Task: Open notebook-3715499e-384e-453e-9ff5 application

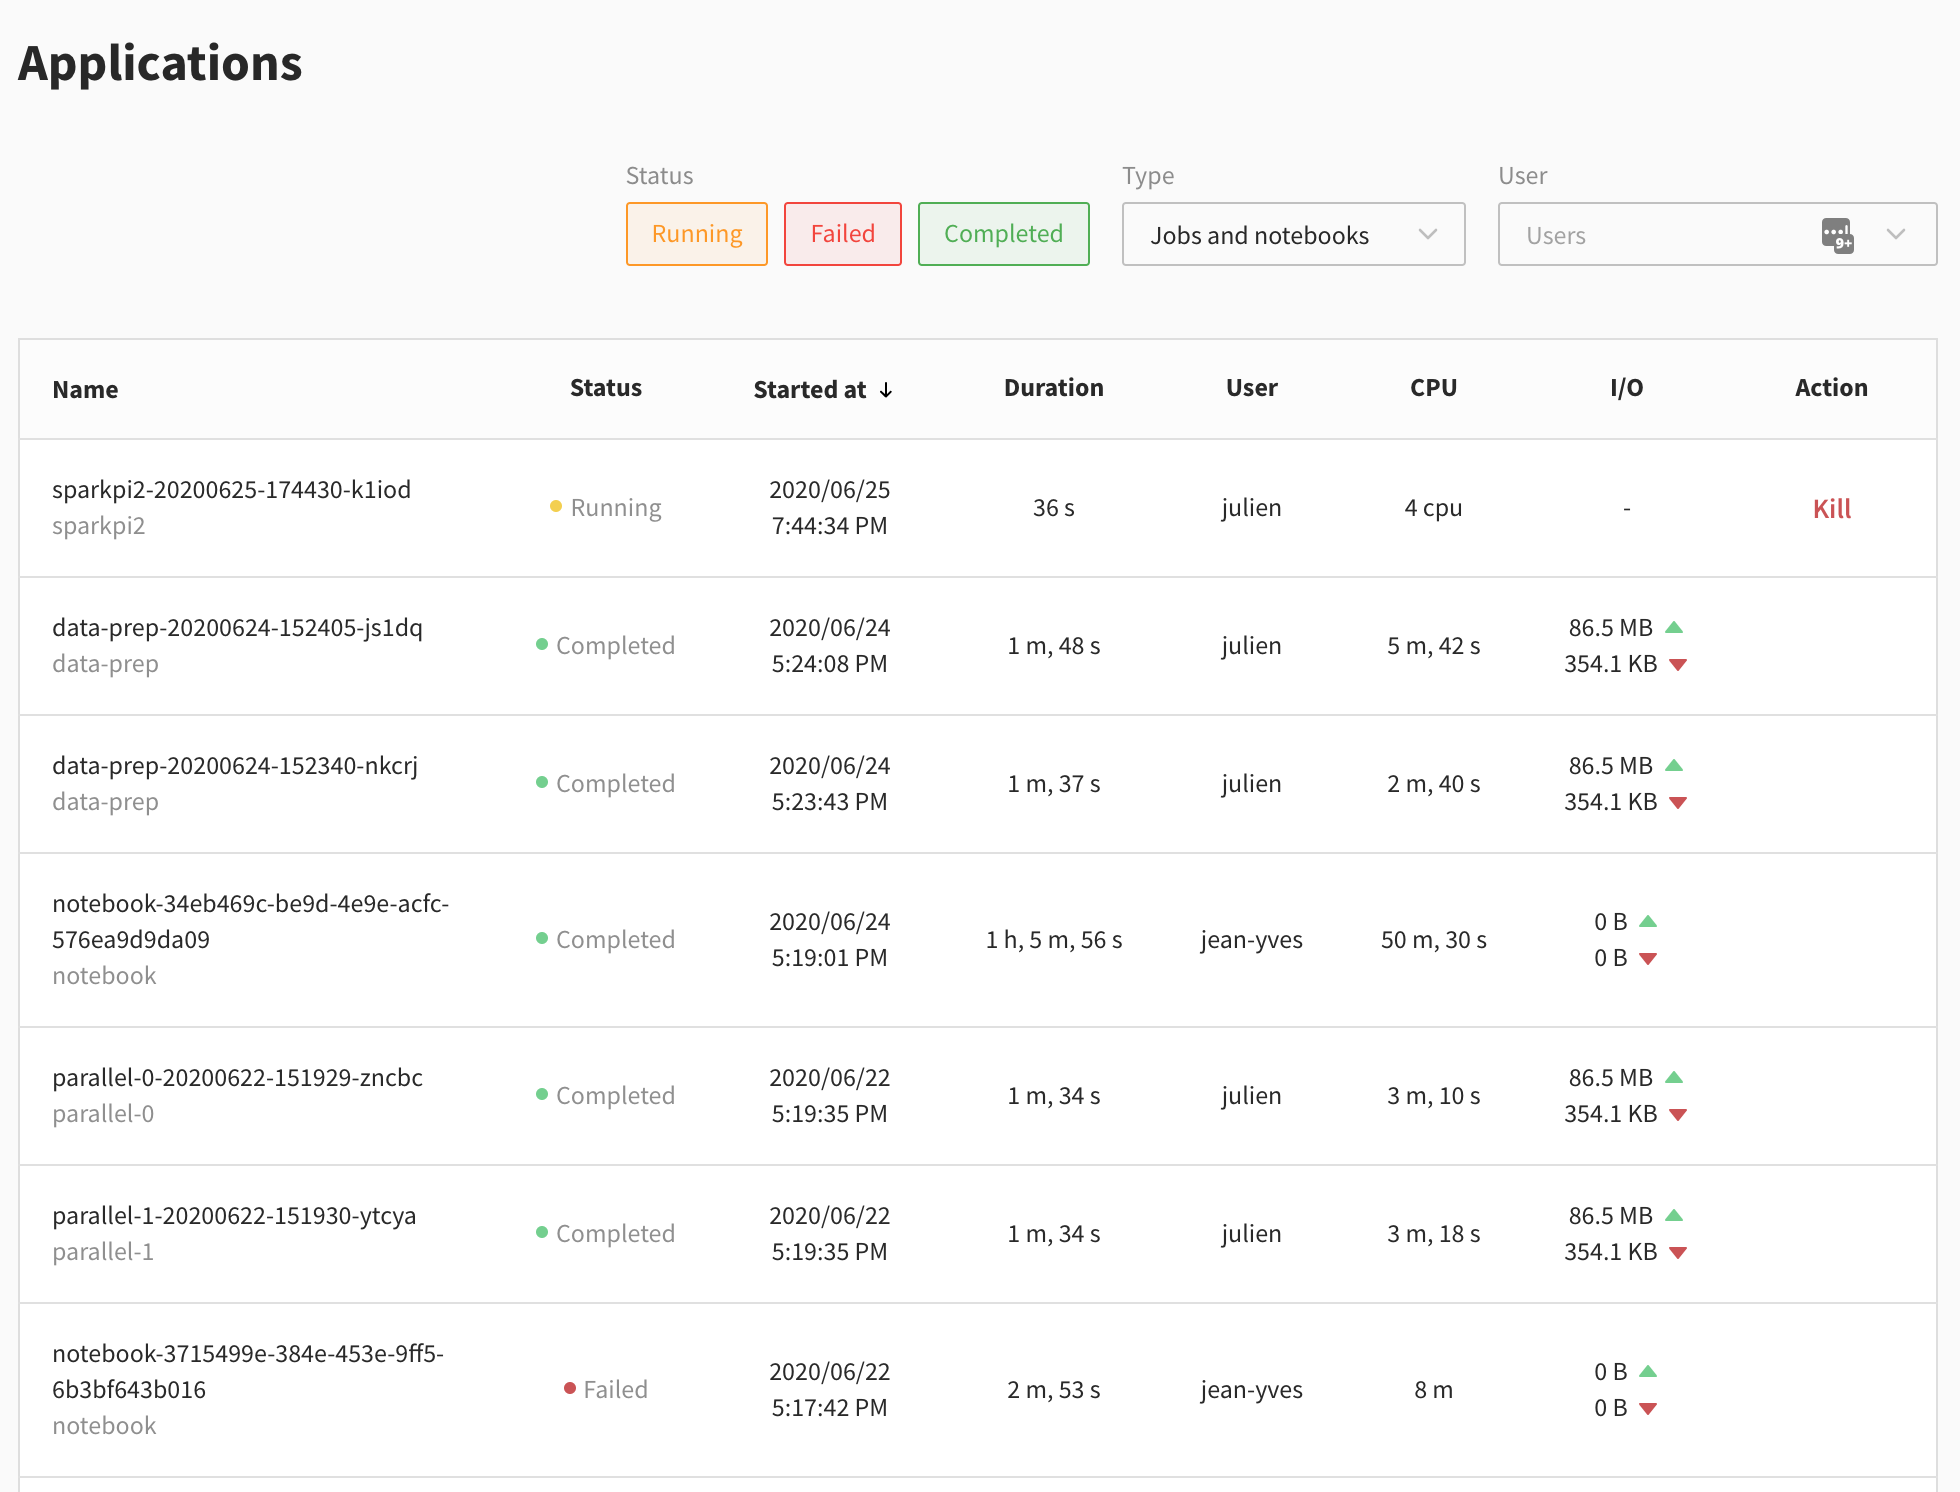Action: click(x=248, y=1371)
